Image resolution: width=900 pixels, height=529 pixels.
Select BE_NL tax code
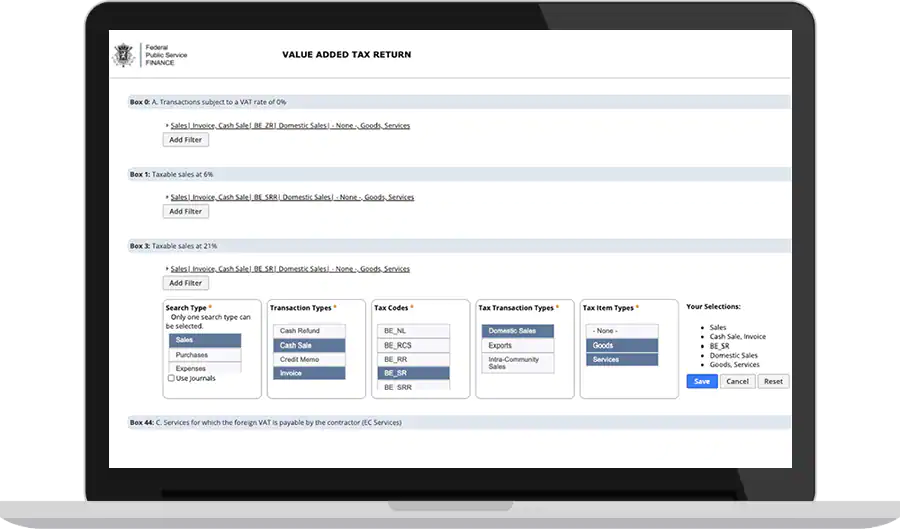(x=413, y=331)
